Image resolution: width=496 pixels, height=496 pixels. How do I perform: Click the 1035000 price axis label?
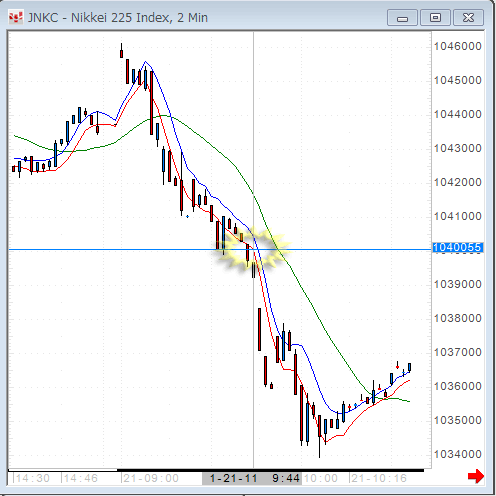[457, 420]
